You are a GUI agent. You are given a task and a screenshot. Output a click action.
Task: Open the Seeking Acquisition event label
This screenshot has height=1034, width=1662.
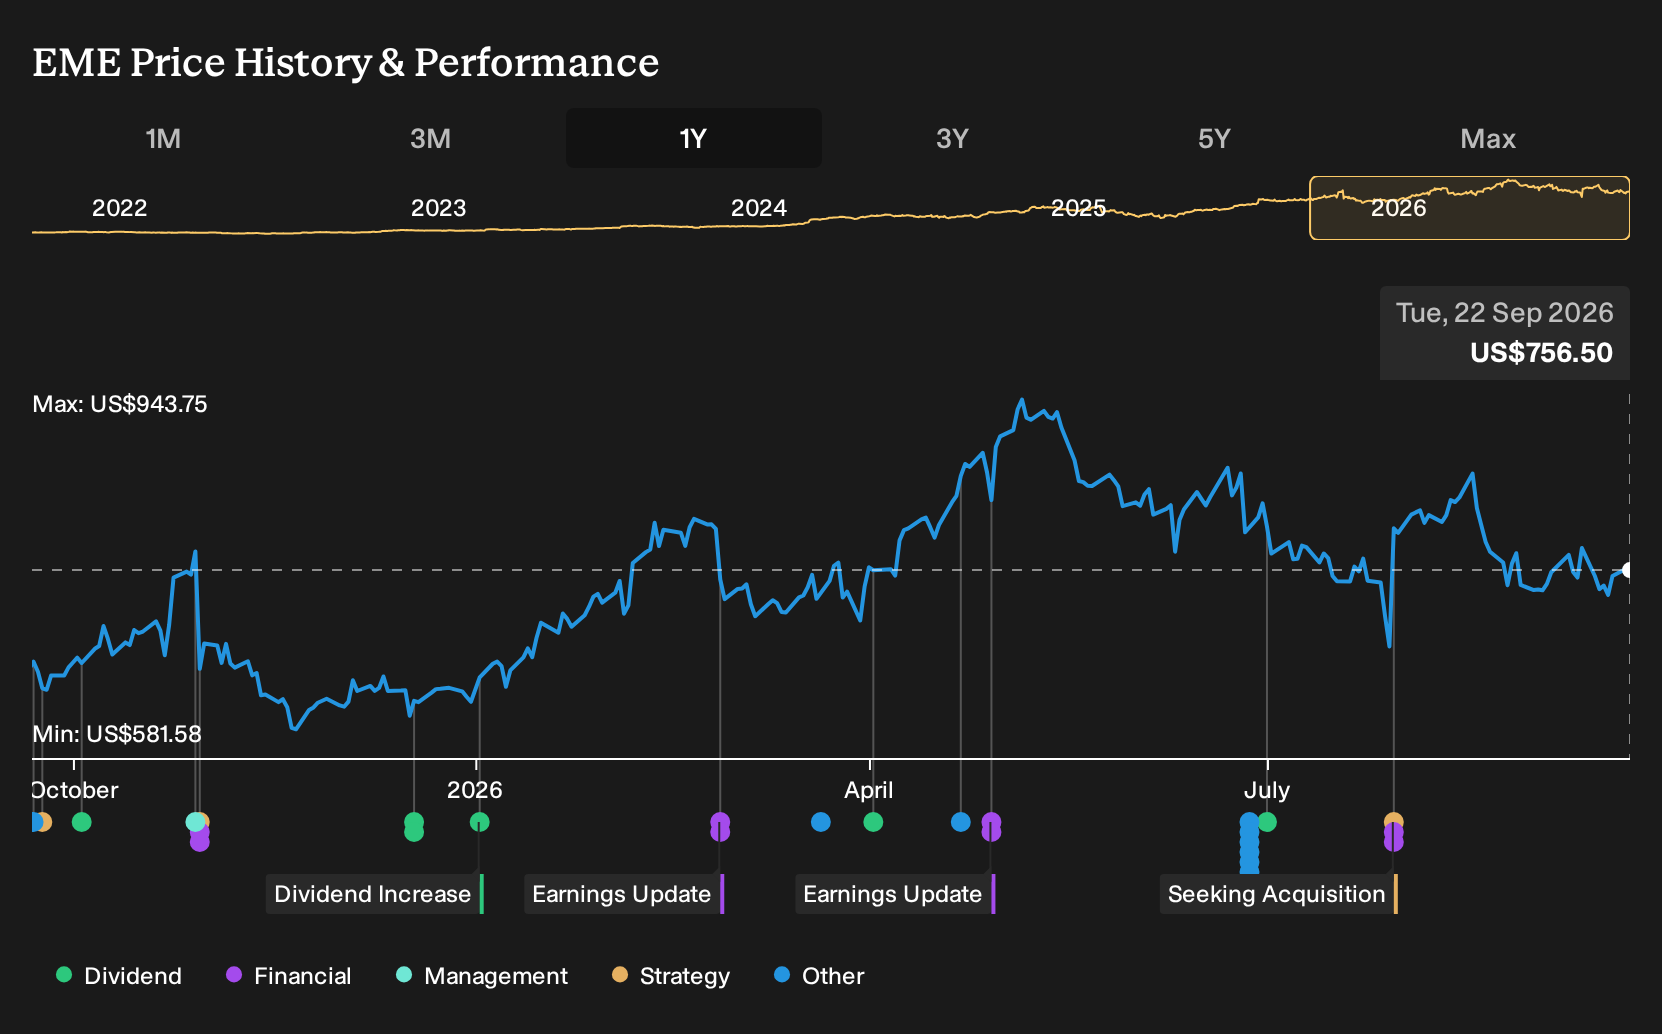pyautogui.click(x=1279, y=894)
